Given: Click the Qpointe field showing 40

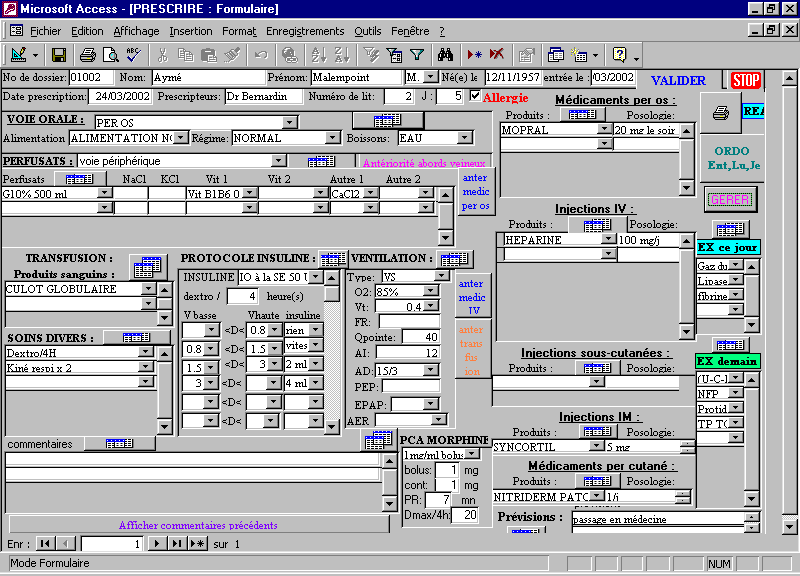Looking at the screenshot, I should (x=420, y=337).
